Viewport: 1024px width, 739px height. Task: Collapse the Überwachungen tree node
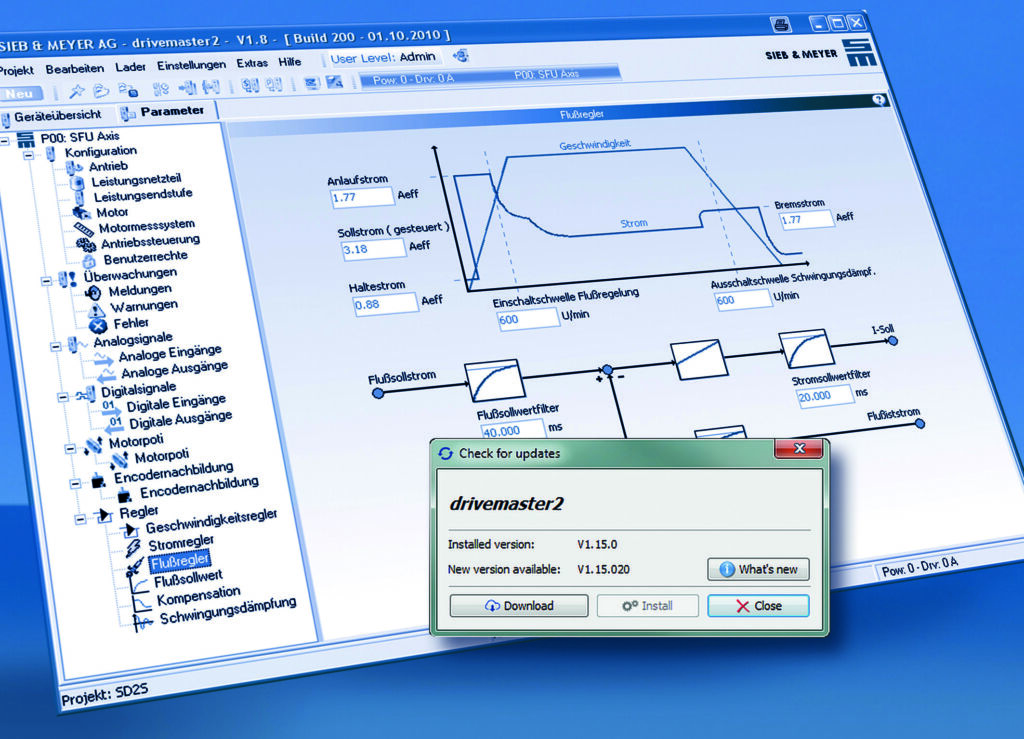point(46,281)
